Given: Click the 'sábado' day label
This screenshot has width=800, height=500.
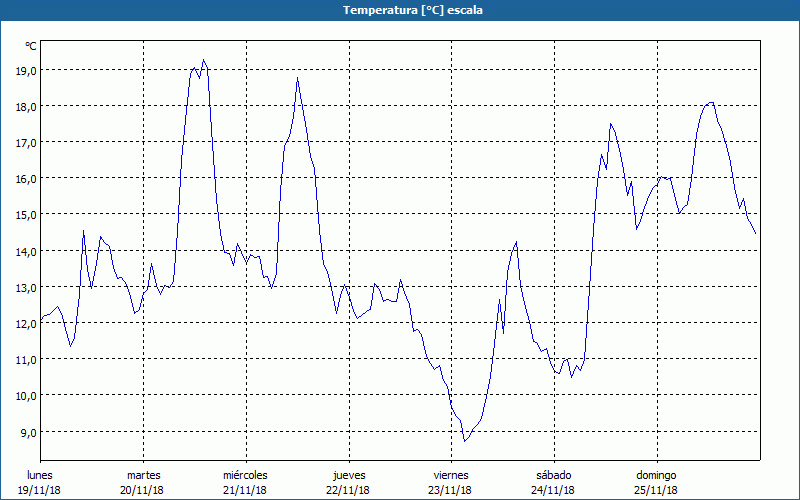Looking at the screenshot, I should click(x=554, y=475).
